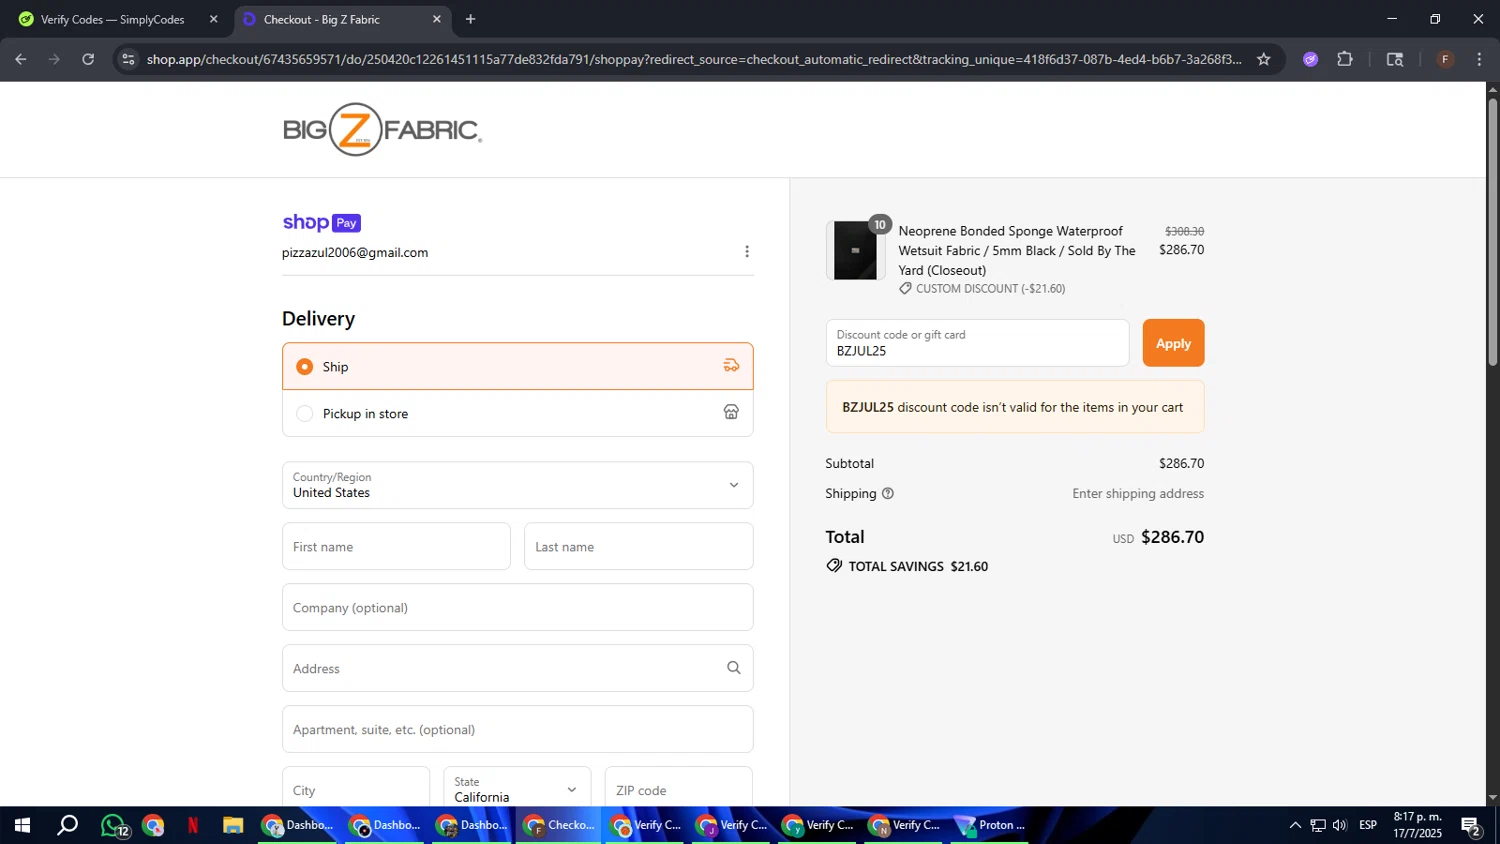1500x844 pixels.
Task: Open WhatsApp from the taskbar
Action: pos(114,825)
